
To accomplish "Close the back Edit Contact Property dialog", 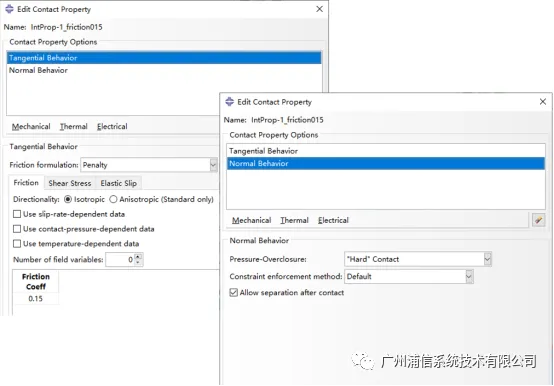I will (x=319, y=9).
